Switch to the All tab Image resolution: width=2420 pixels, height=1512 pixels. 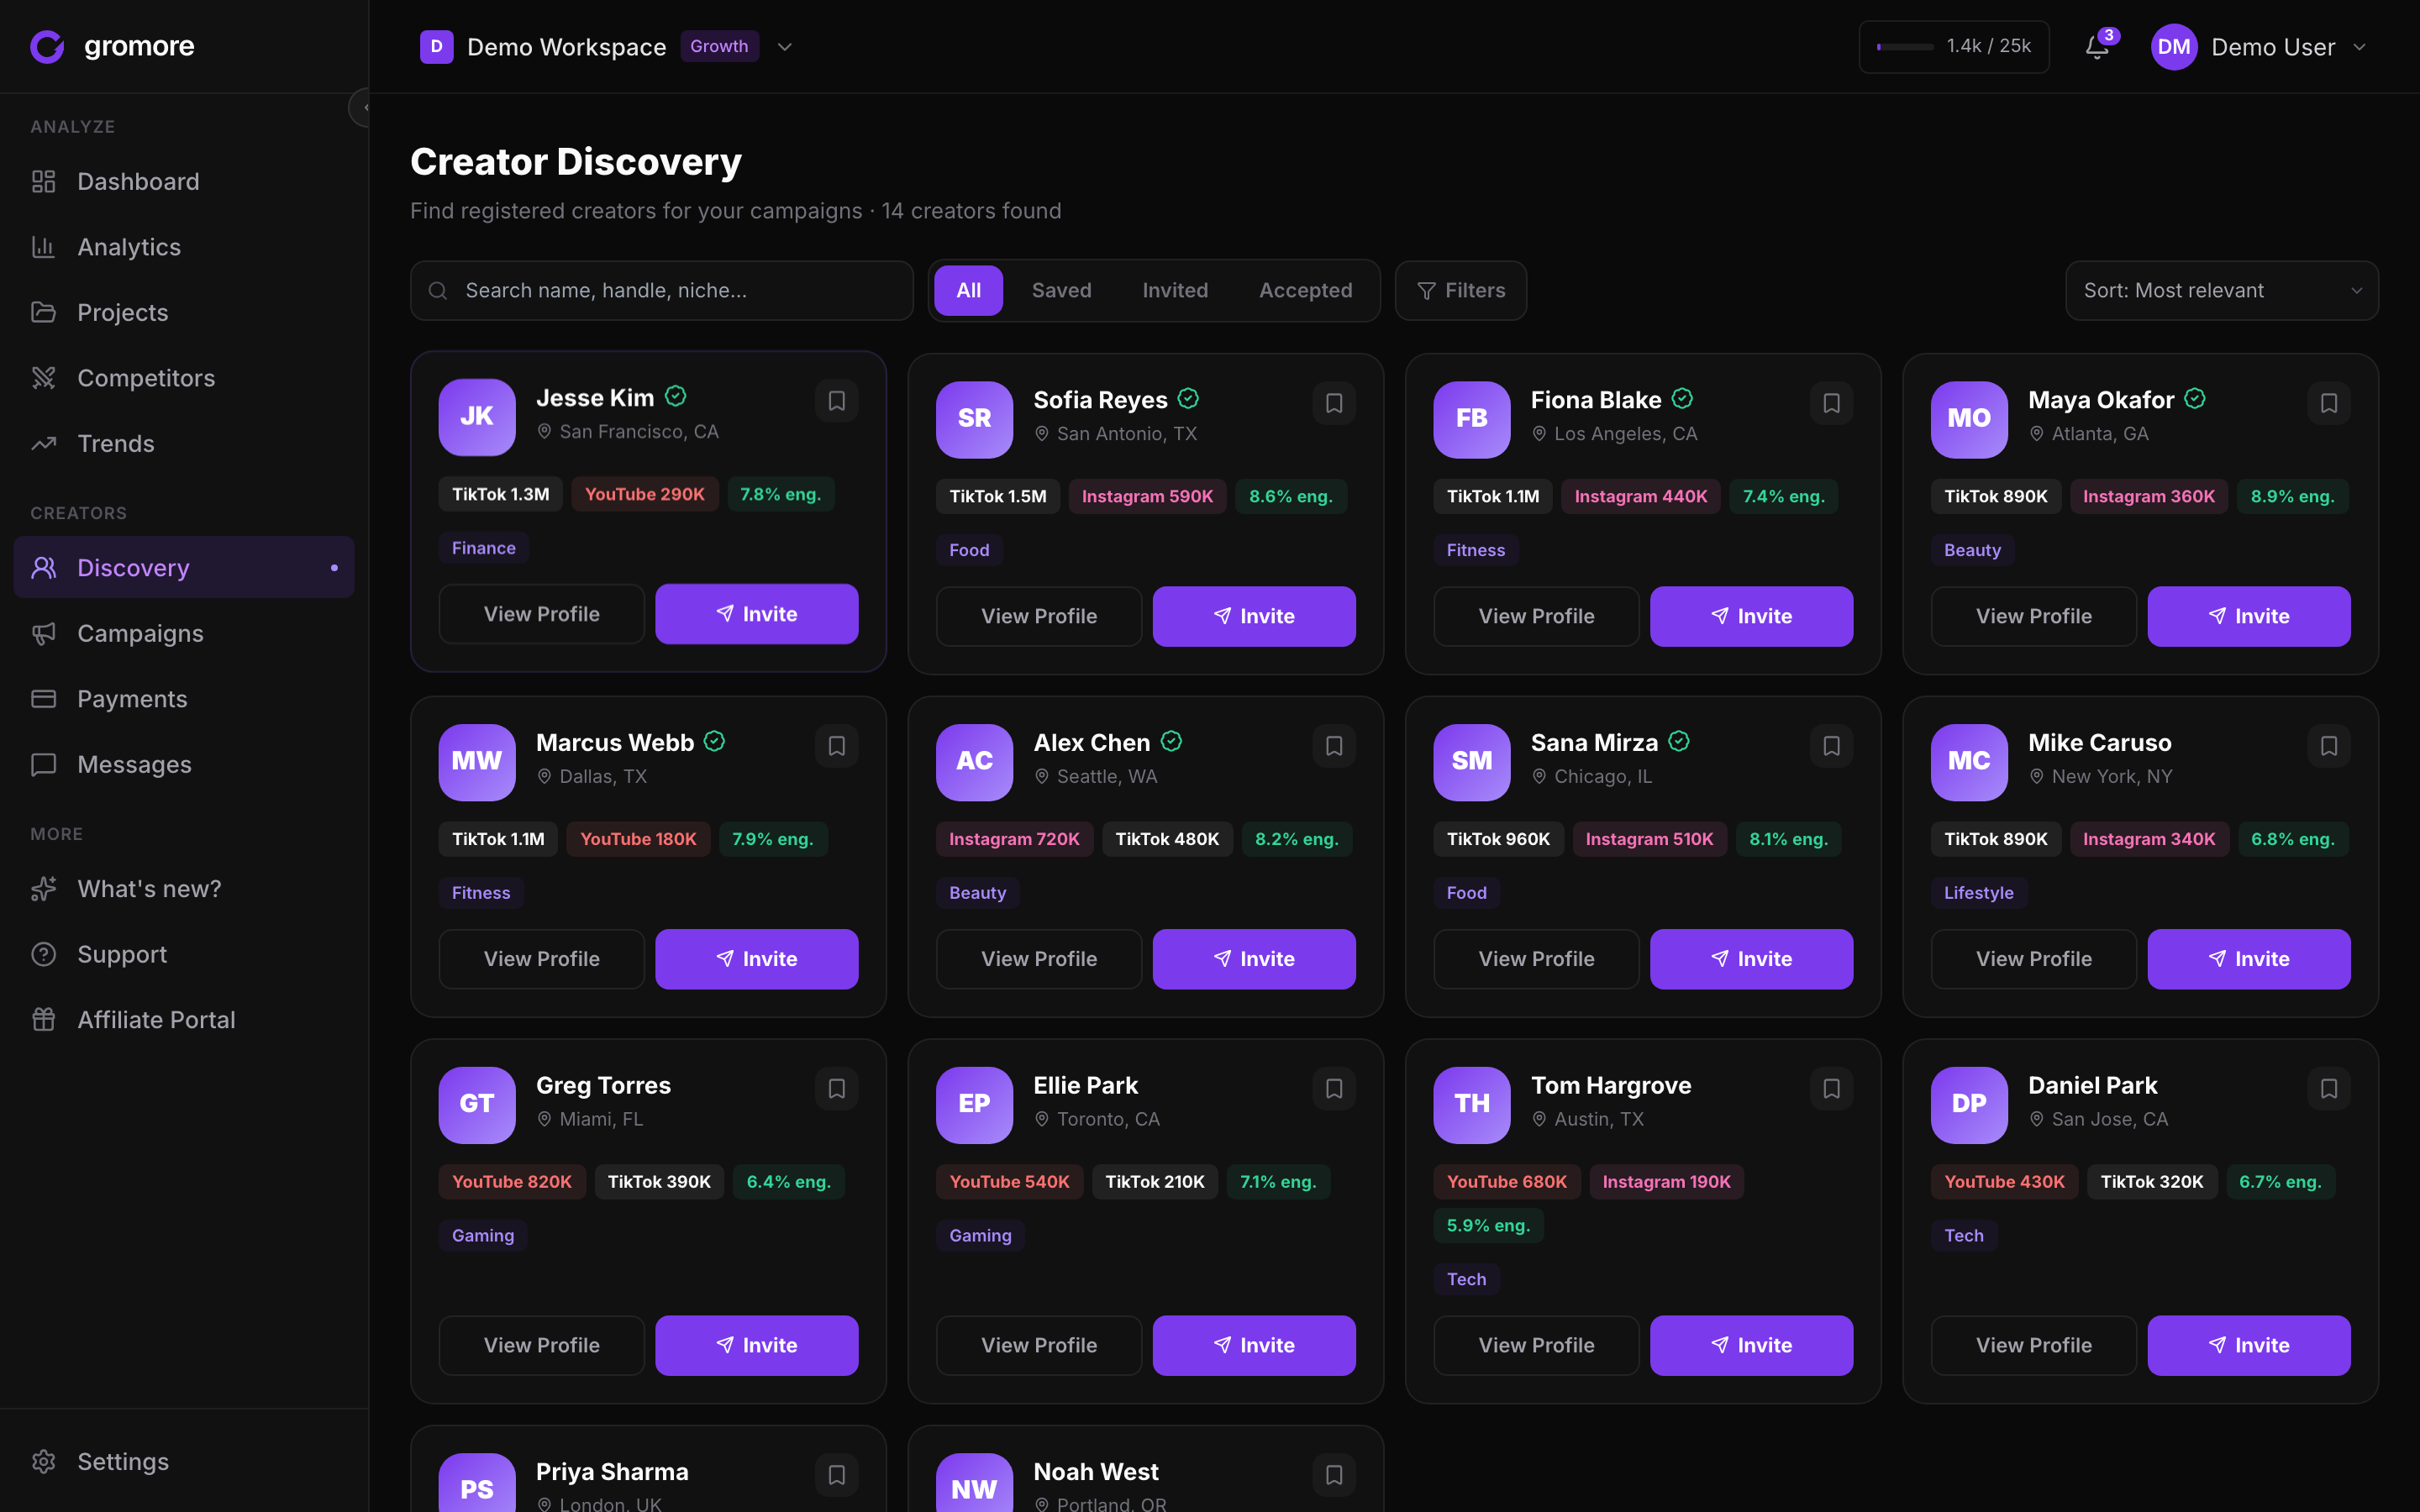point(968,291)
